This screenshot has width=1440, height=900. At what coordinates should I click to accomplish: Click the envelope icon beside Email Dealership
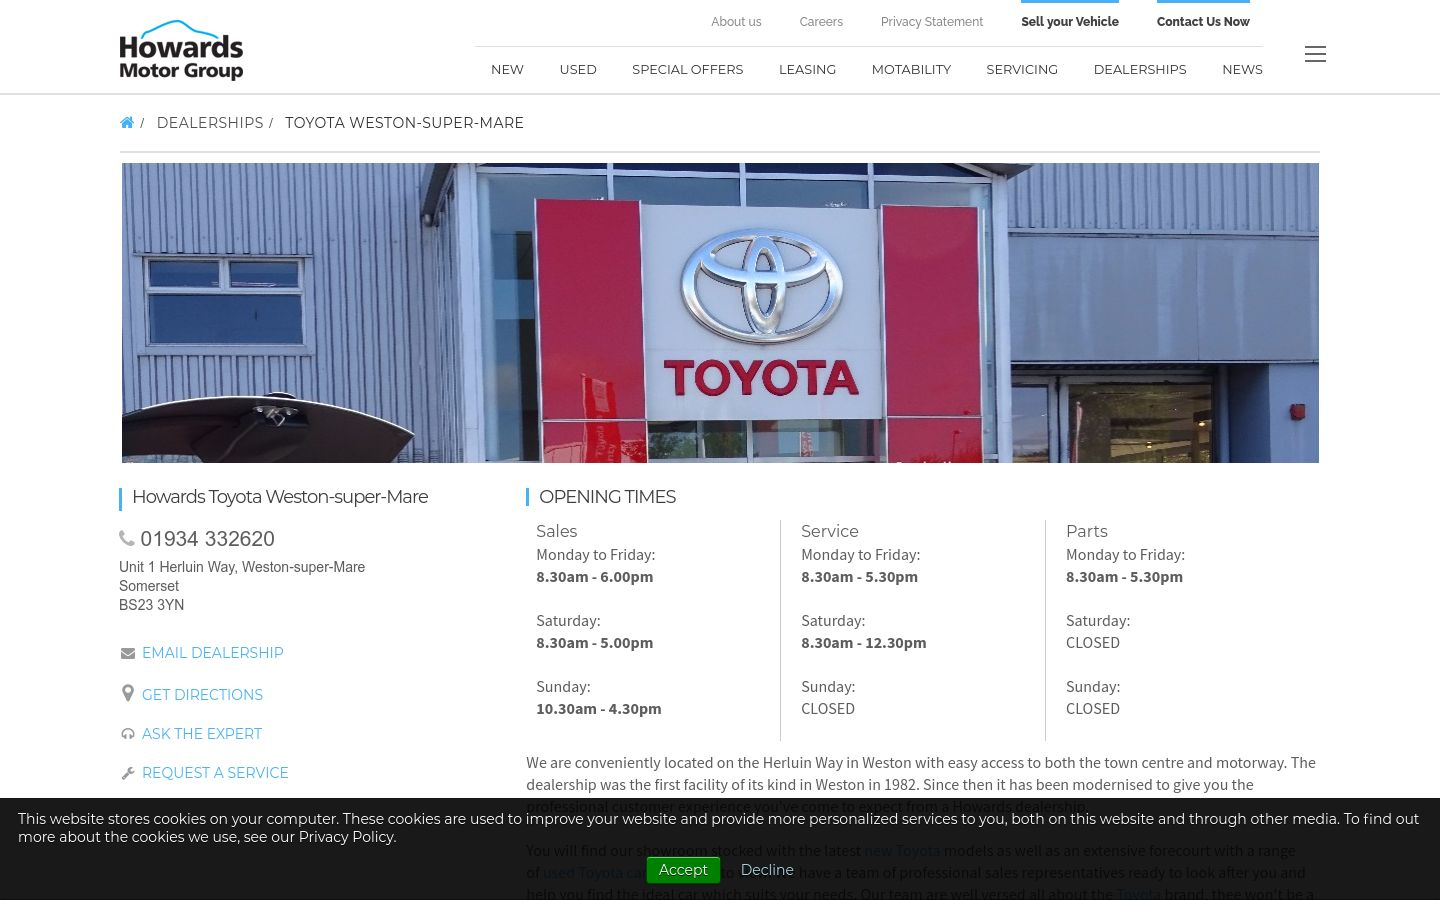(128, 653)
